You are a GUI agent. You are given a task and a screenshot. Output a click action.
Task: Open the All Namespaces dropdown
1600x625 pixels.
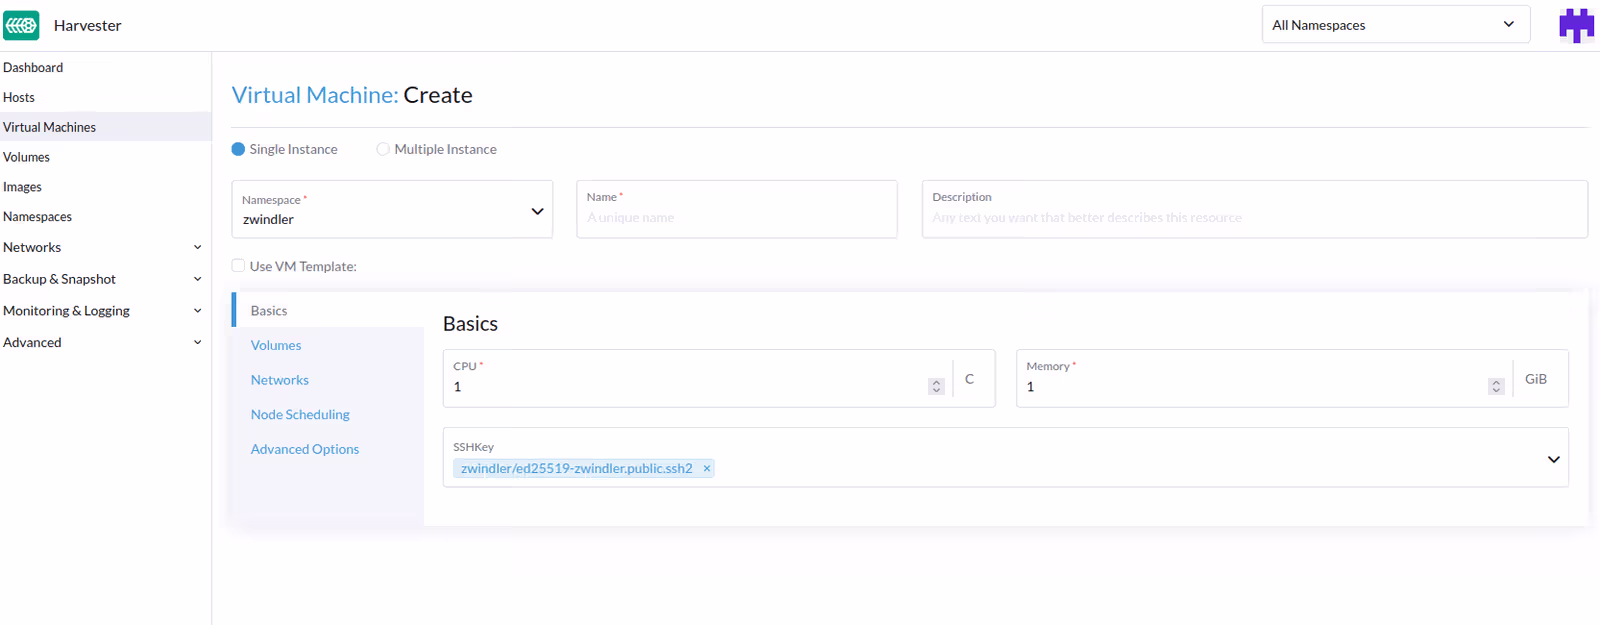(1395, 25)
